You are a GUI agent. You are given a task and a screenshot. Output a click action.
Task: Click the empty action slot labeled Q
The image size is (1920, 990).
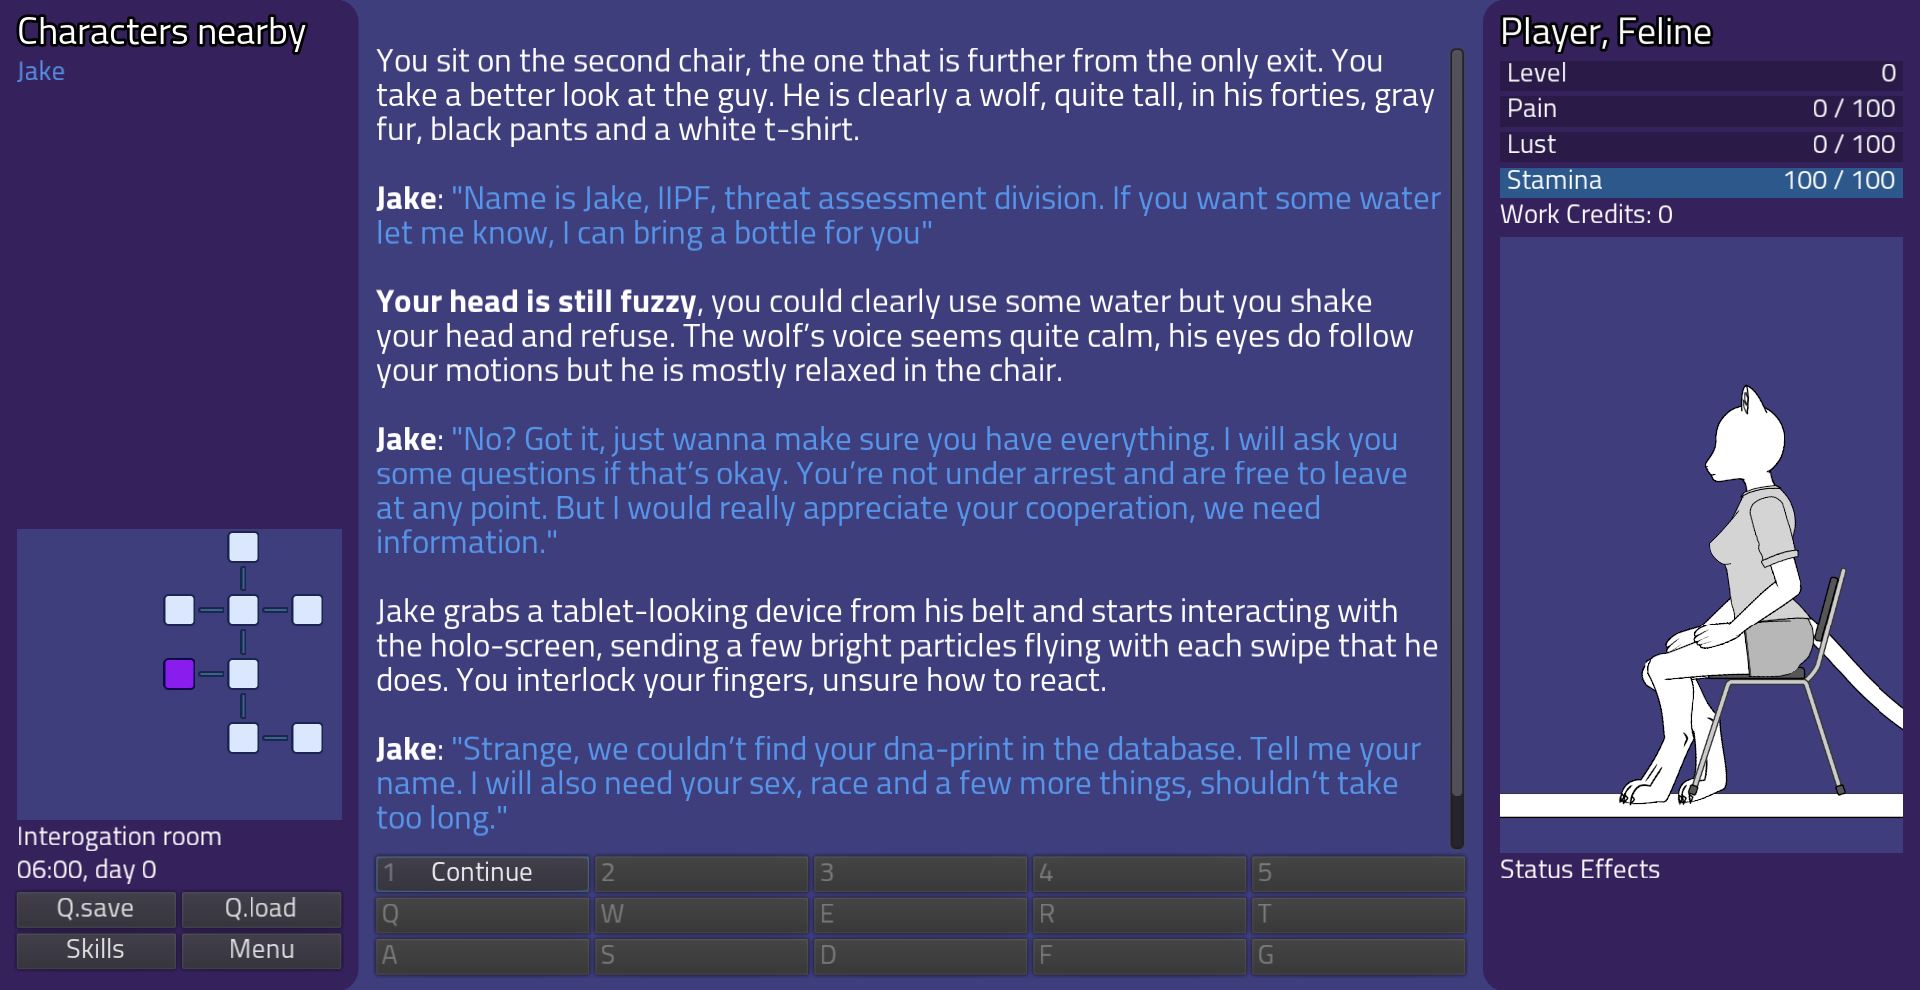482,914
